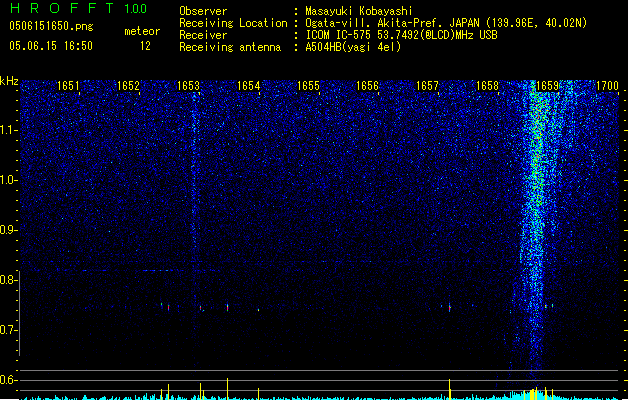629x400 pixels.
Task: Click the 1.0 kHz frequency label
Action: point(8,180)
